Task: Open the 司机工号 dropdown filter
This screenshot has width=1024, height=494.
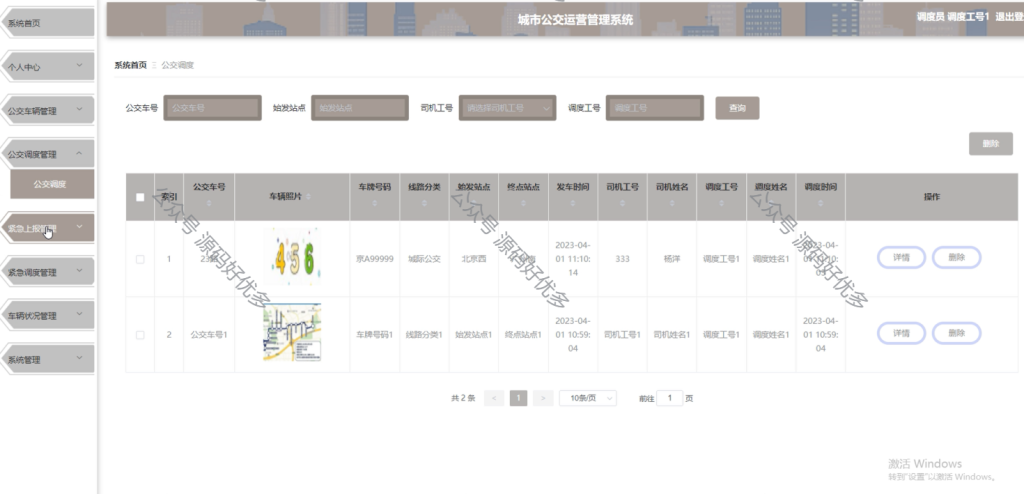Action: 507,108
